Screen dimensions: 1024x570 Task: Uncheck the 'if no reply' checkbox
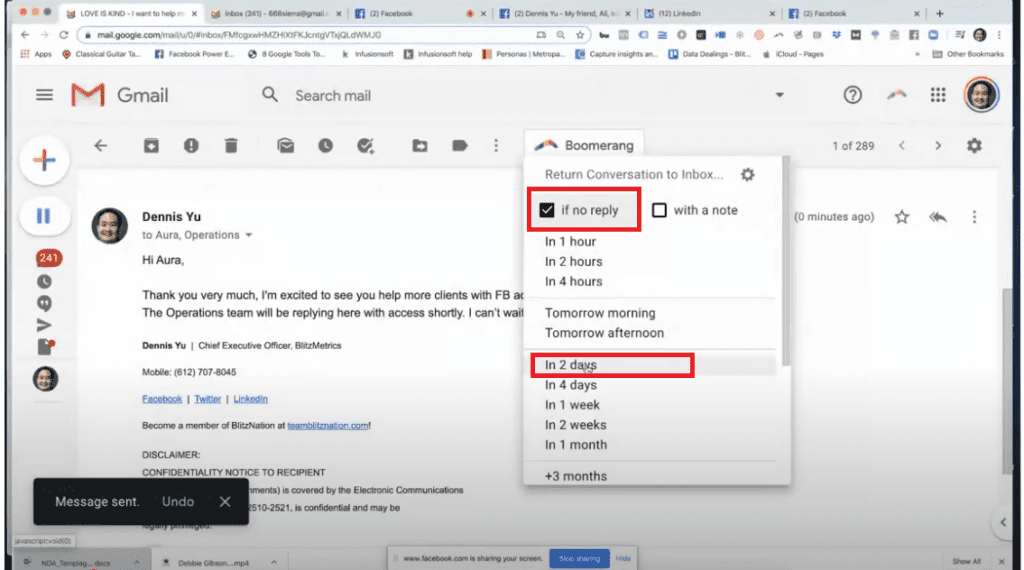coord(547,210)
